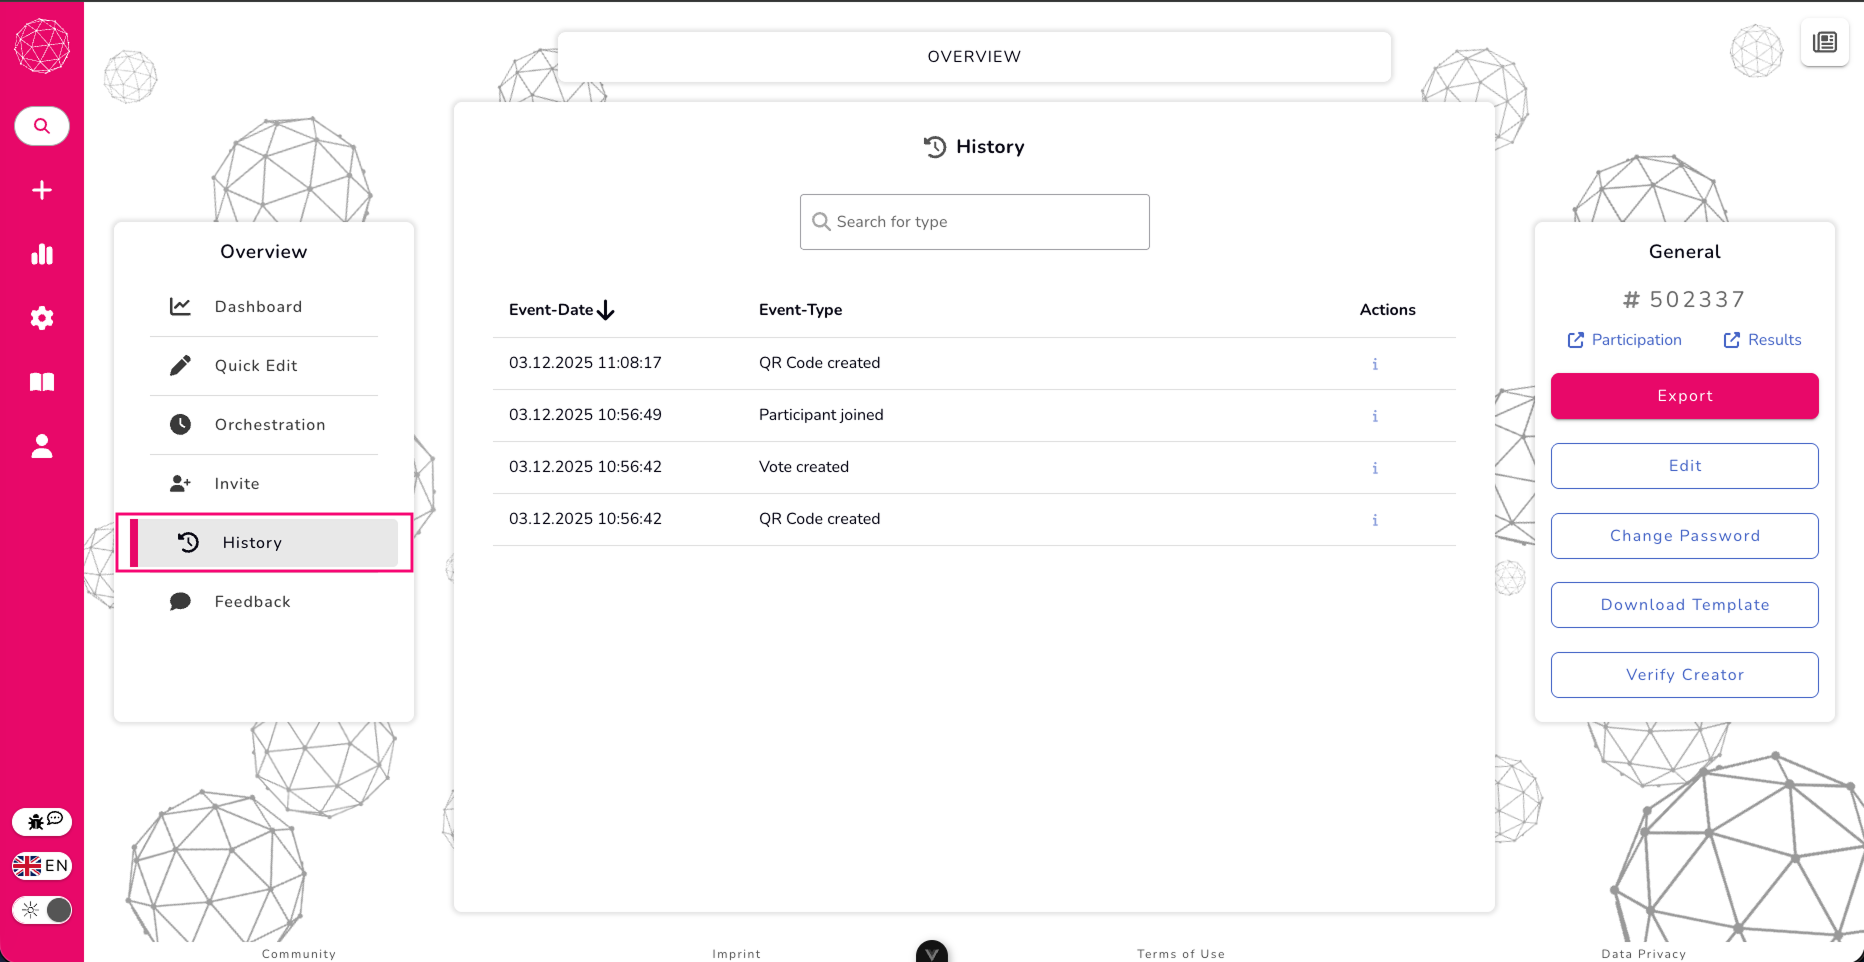Show info for the Participant joined event
The width and height of the screenshot is (1864, 962).
(x=1374, y=416)
